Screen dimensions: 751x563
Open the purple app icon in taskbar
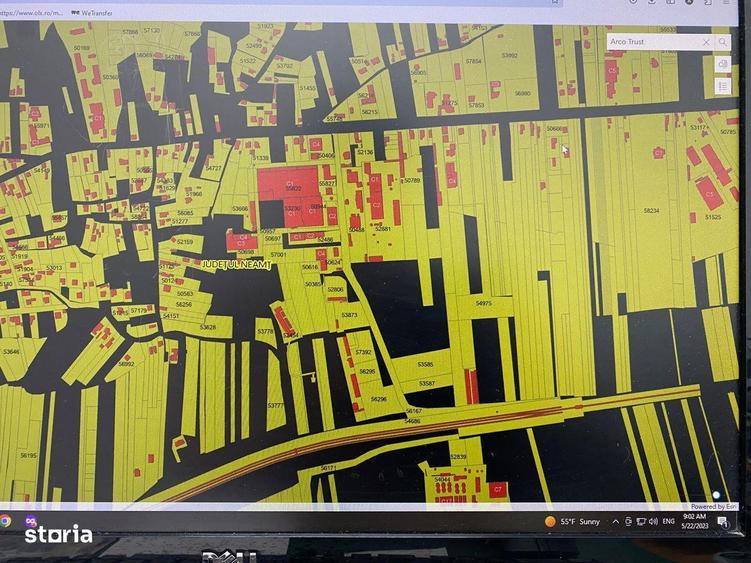pos(31,521)
